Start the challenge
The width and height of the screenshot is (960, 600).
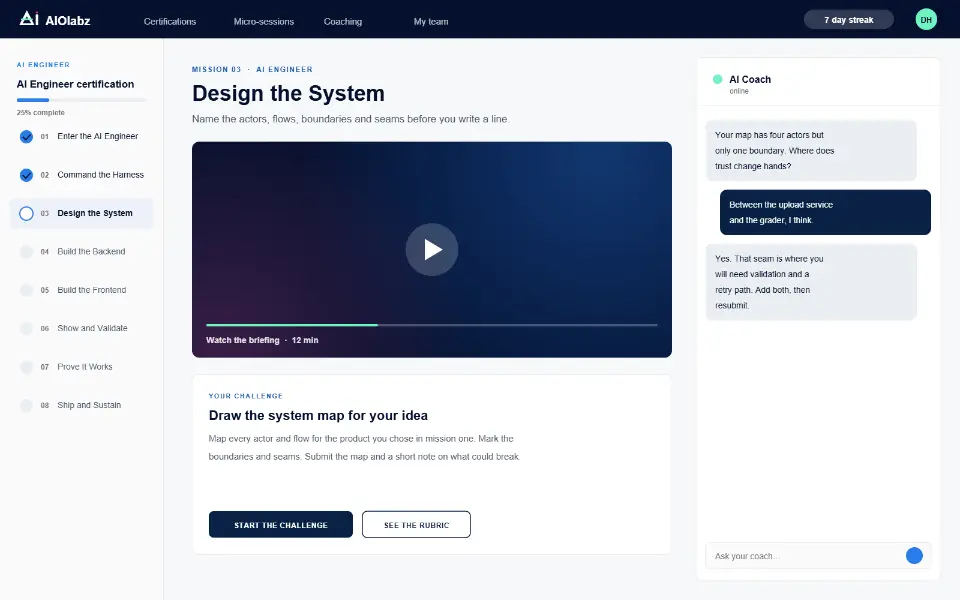click(x=280, y=525)
